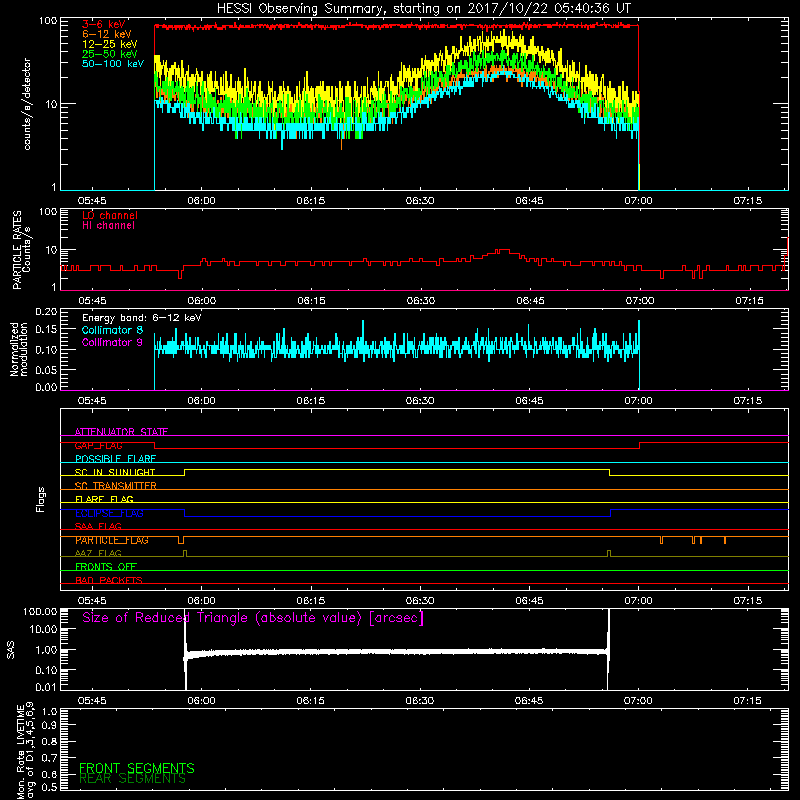Viewport: 800px width, 800px height.
Task: Select the 05:45 time label under the modulation panel
Action: point(92,401)
